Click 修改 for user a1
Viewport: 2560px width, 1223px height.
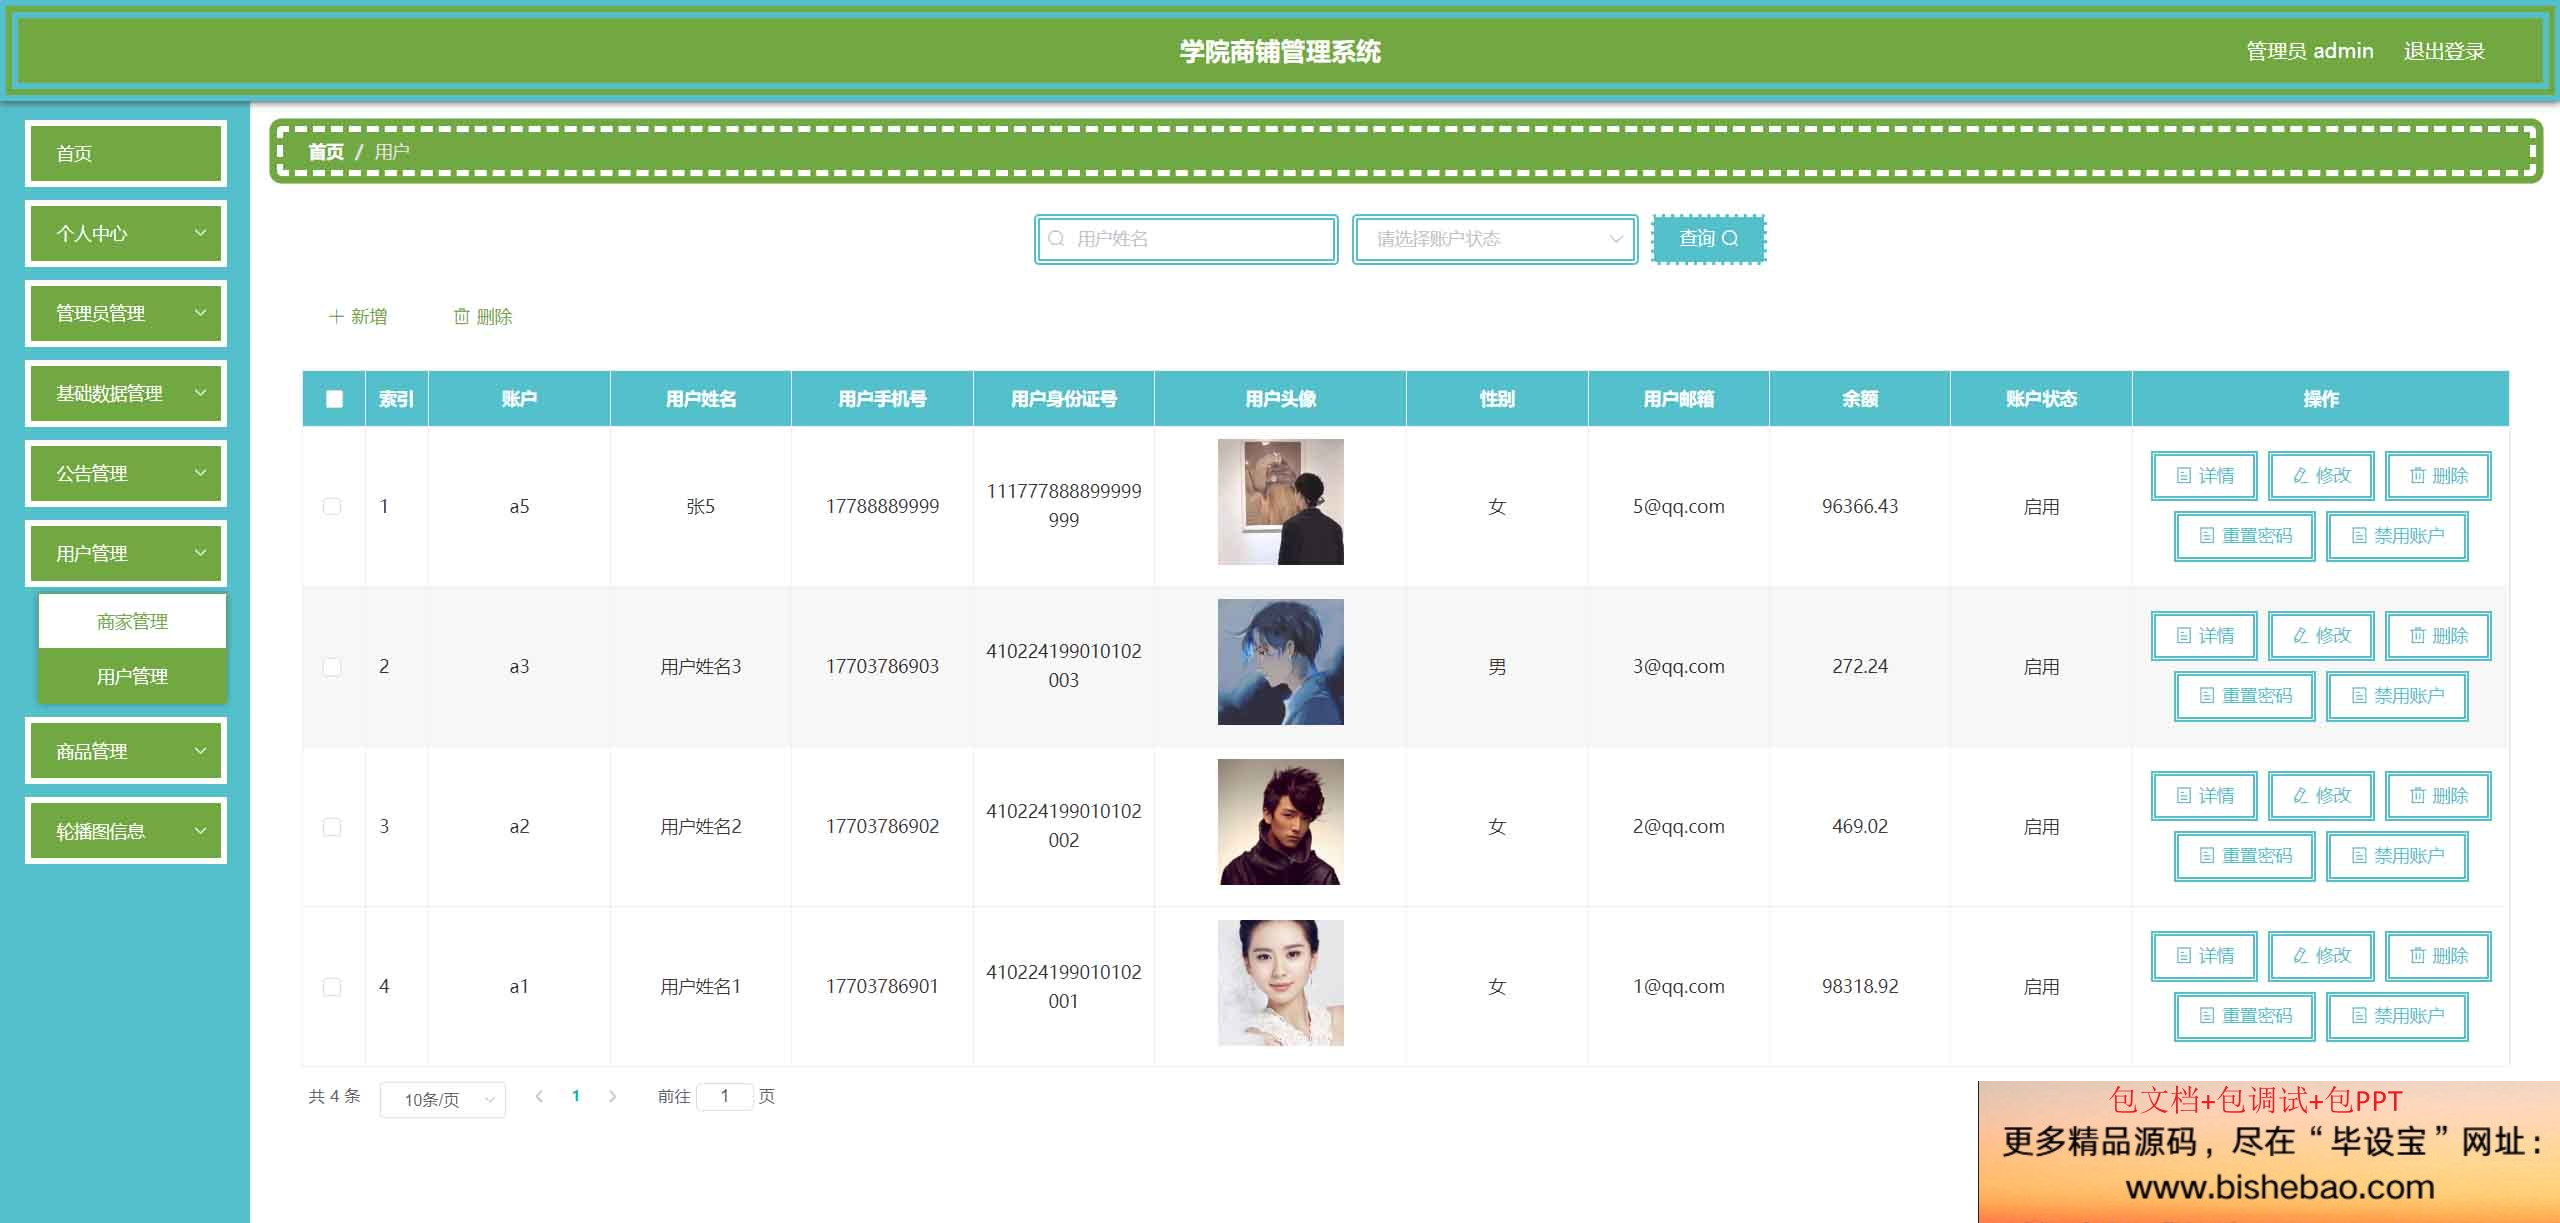tap(2321, 956)
